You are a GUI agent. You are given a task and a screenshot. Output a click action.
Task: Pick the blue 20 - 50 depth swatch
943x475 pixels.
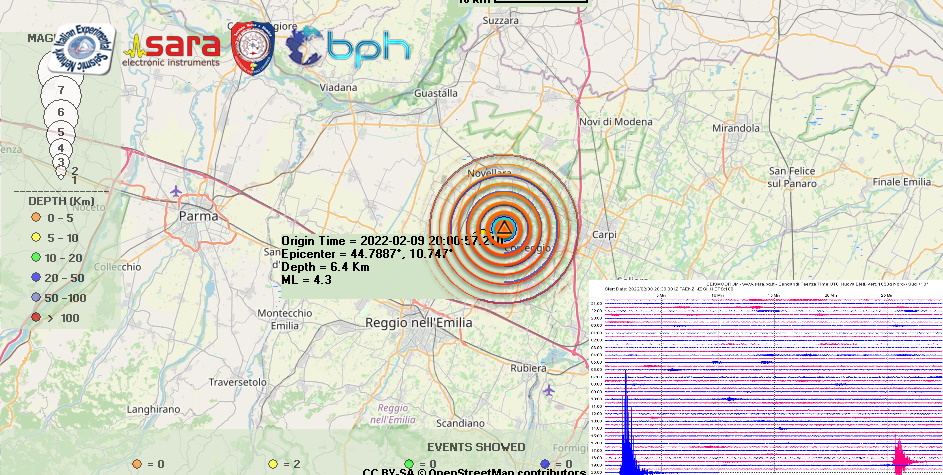(36, 277)
